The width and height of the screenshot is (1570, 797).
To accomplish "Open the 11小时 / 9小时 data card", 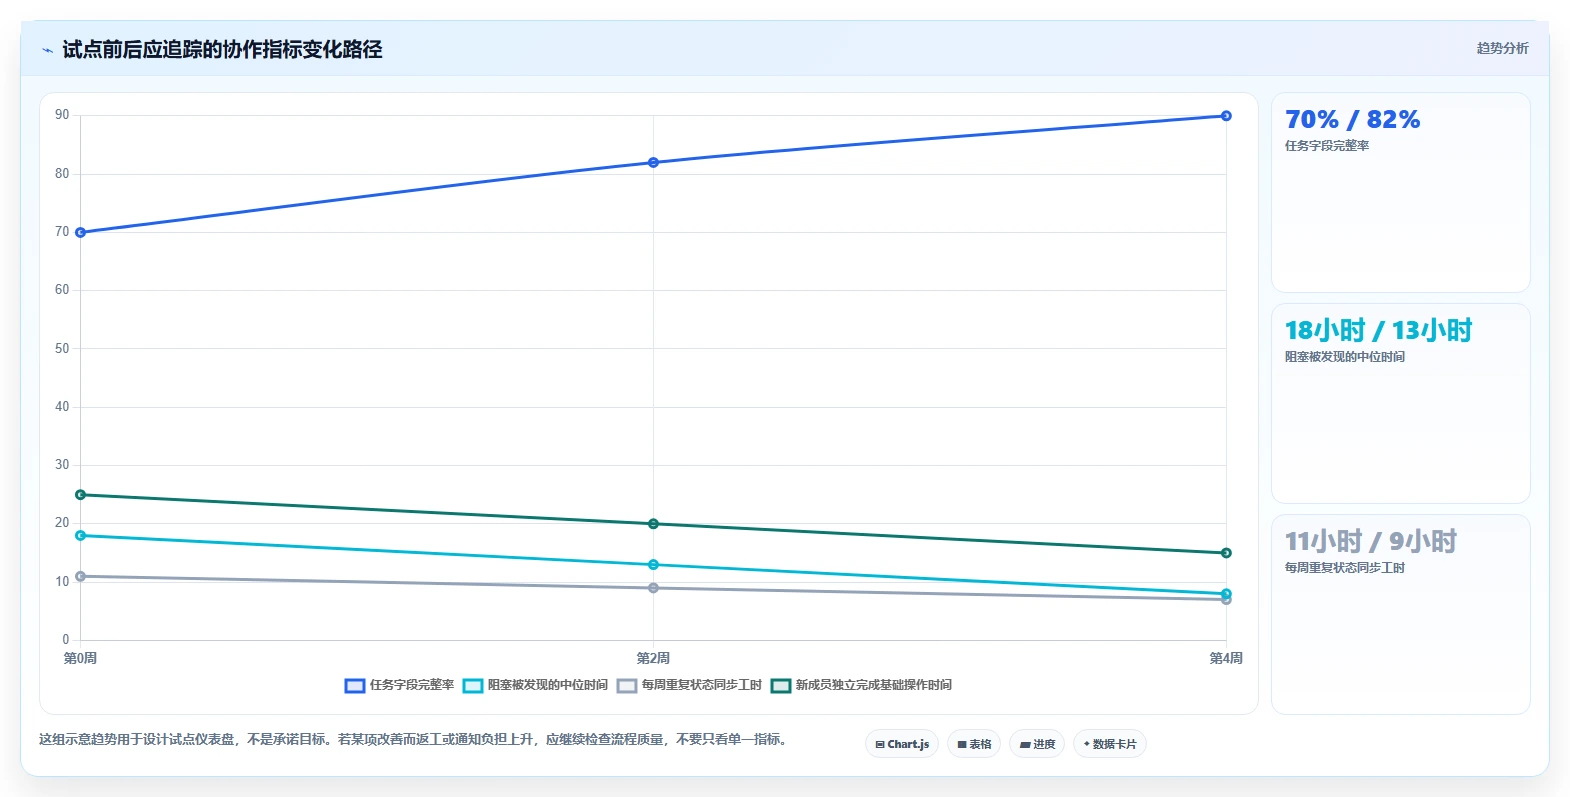I will coord(1401,615).
